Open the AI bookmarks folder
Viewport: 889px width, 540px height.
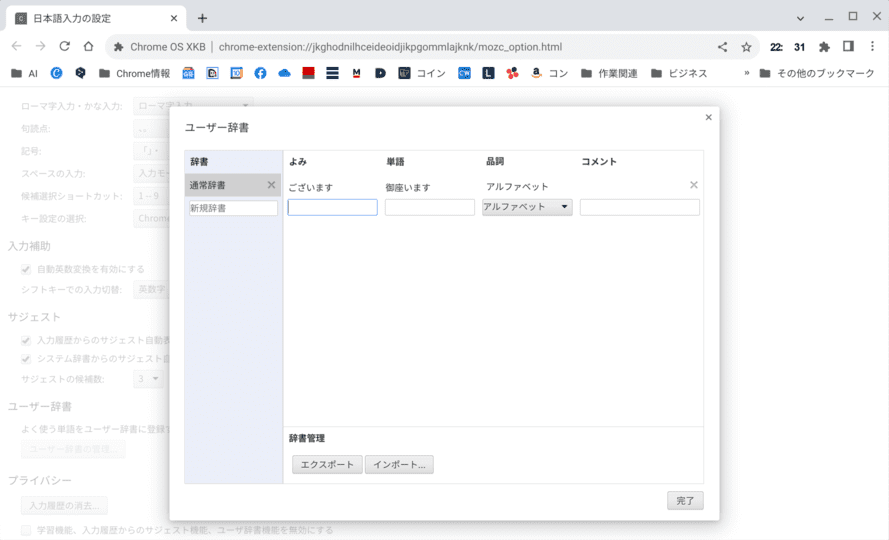tap(24, 73)
